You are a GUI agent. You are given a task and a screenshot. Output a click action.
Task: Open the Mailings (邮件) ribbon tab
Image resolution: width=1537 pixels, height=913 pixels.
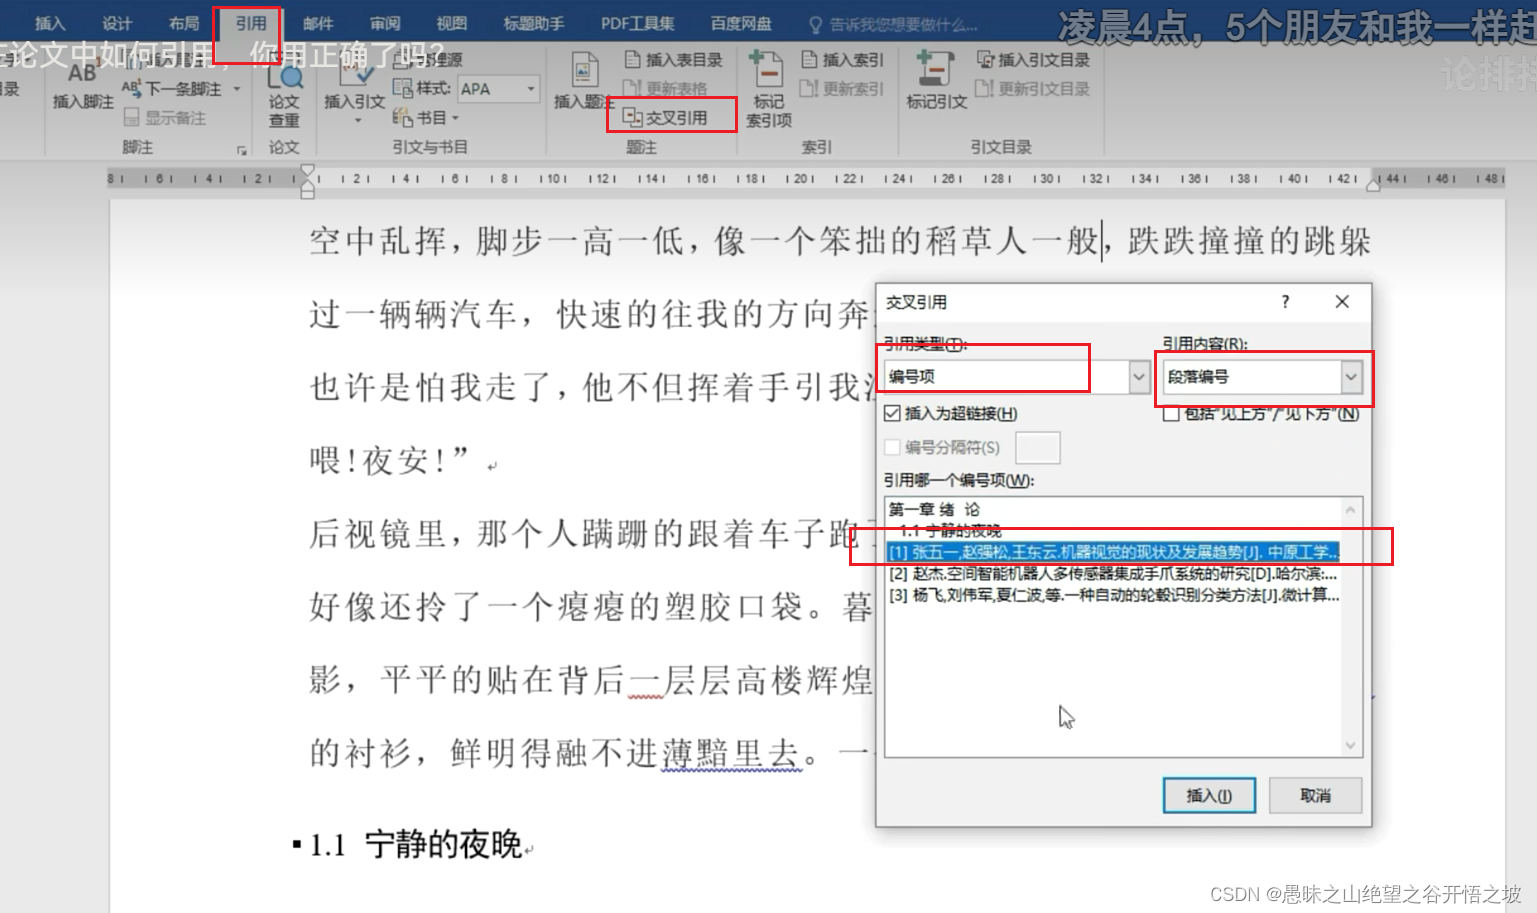pyautogui.click(x=318, y=23)
